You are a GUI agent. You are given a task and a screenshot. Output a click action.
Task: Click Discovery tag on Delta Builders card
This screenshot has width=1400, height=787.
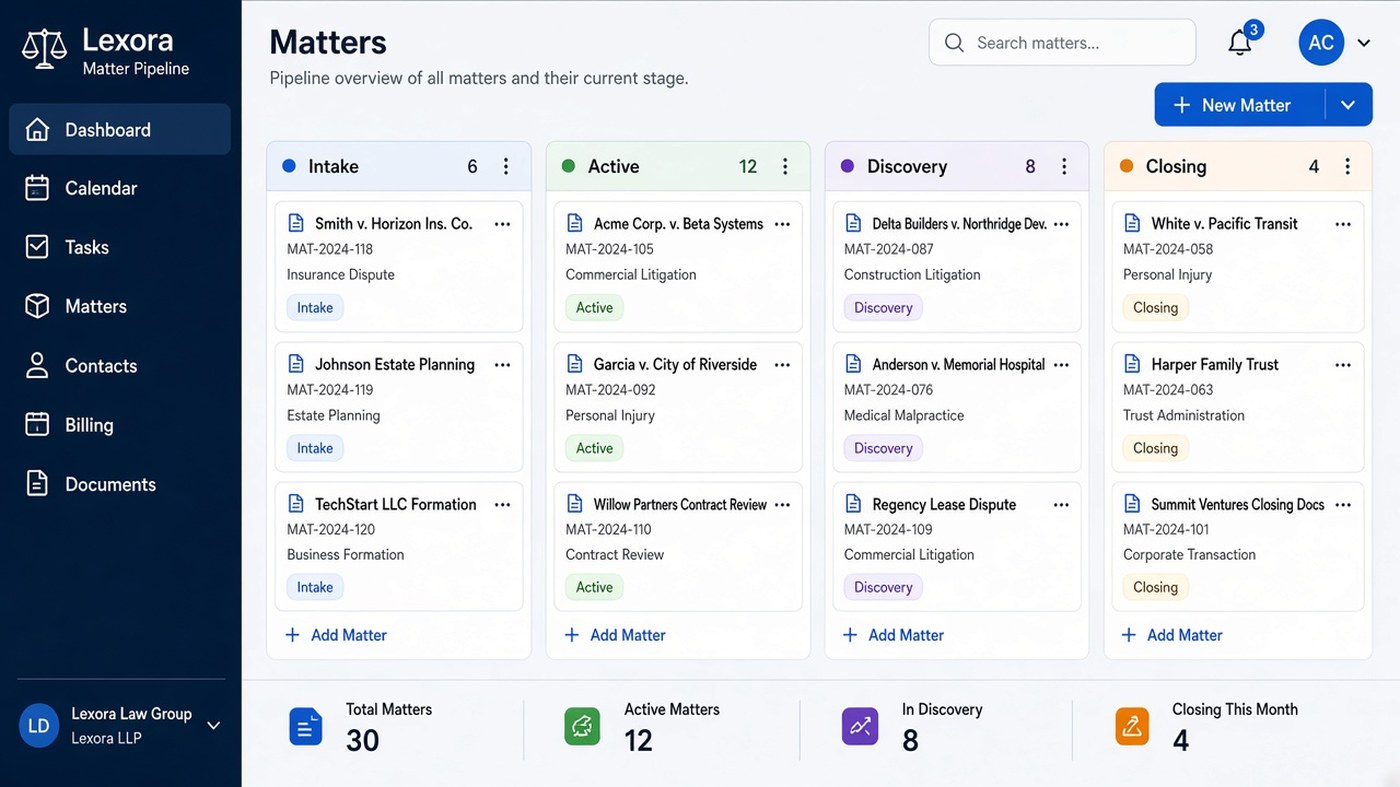pyautogui.click(x=883, y=308)
